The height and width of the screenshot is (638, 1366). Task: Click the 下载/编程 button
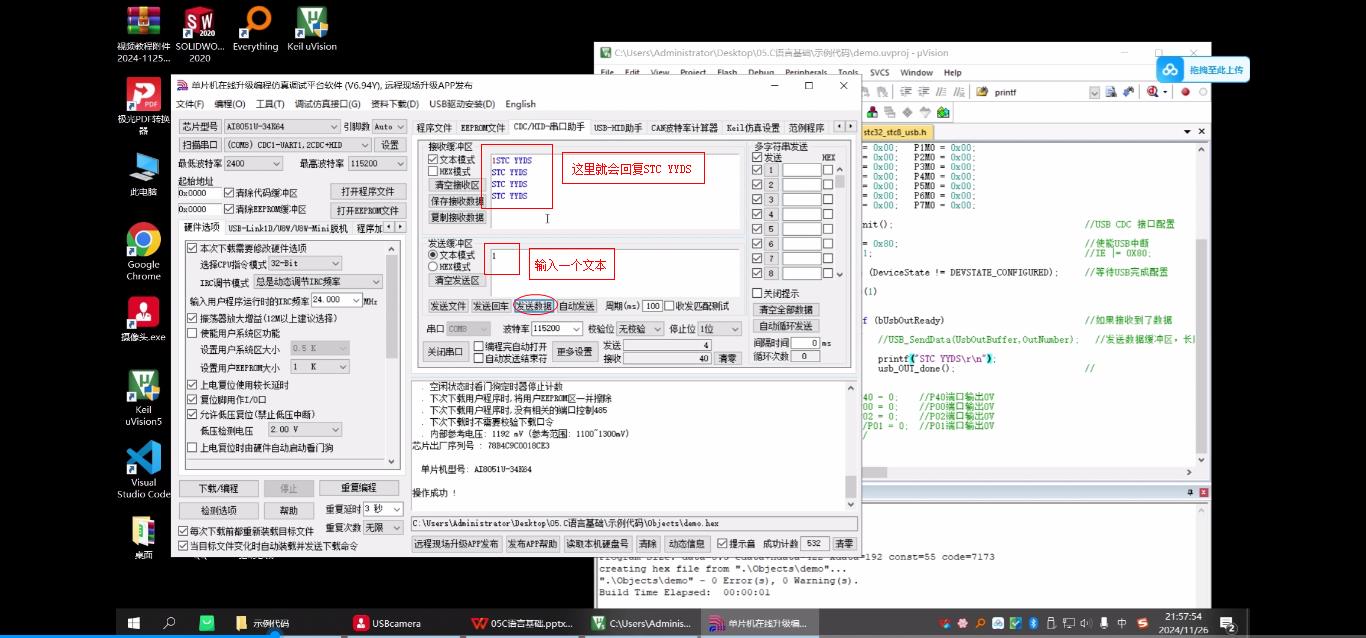point(219,488)
